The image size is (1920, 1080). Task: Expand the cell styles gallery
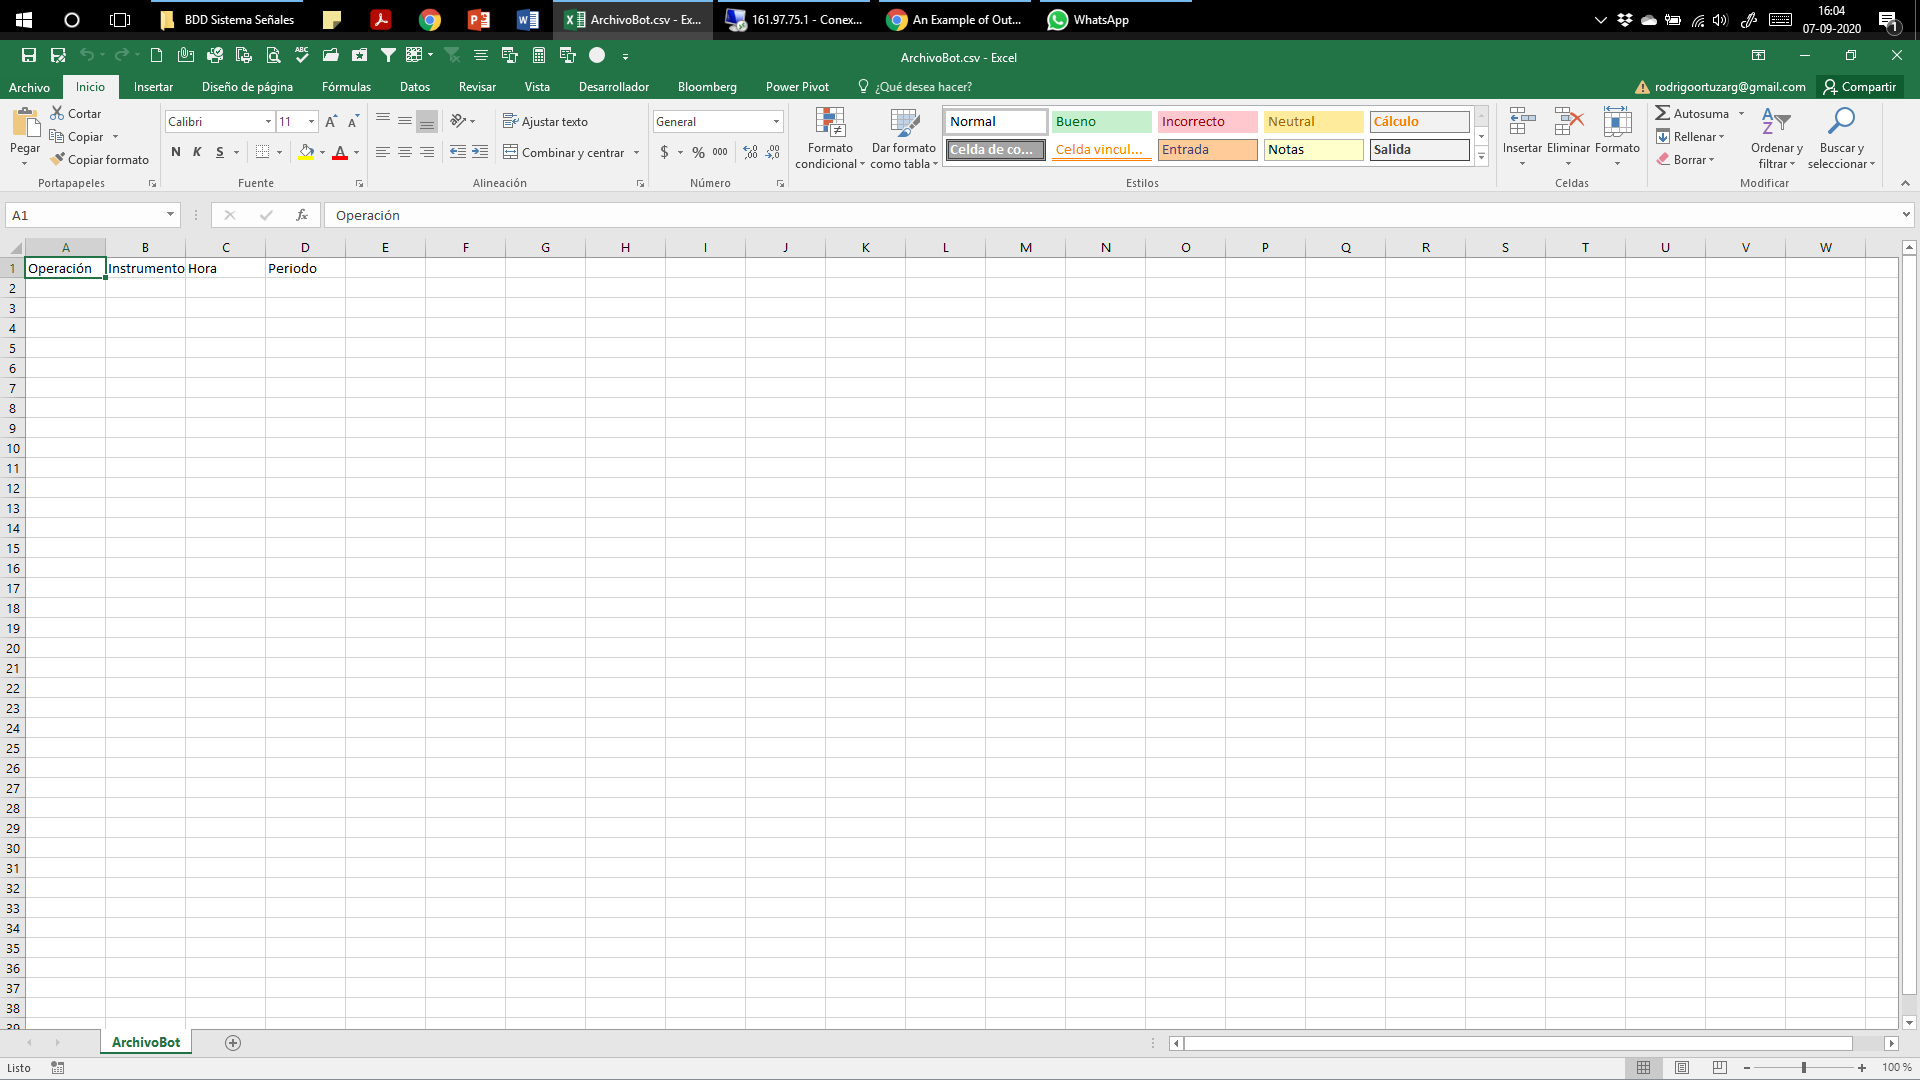1482,157
